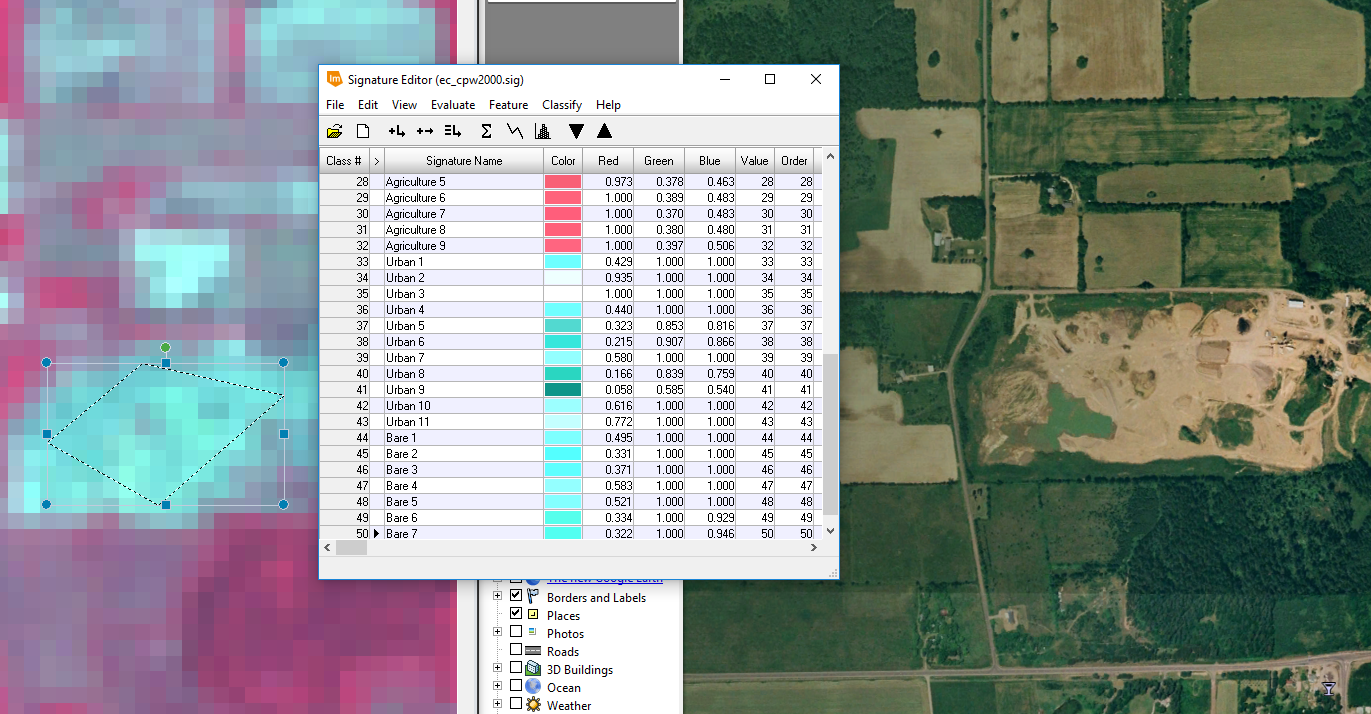
Task: Expand the Ocean layer tree
Action: 497,687
